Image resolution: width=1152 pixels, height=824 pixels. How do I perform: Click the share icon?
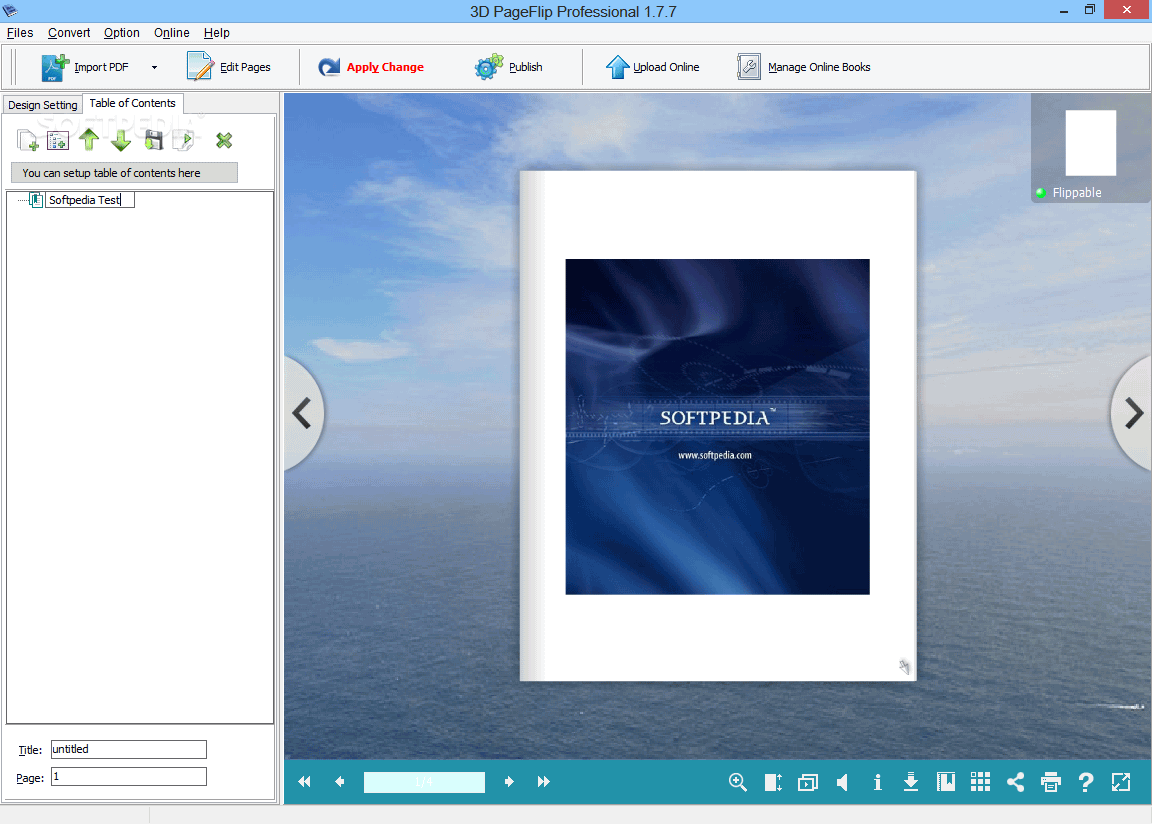point(1015,782)
